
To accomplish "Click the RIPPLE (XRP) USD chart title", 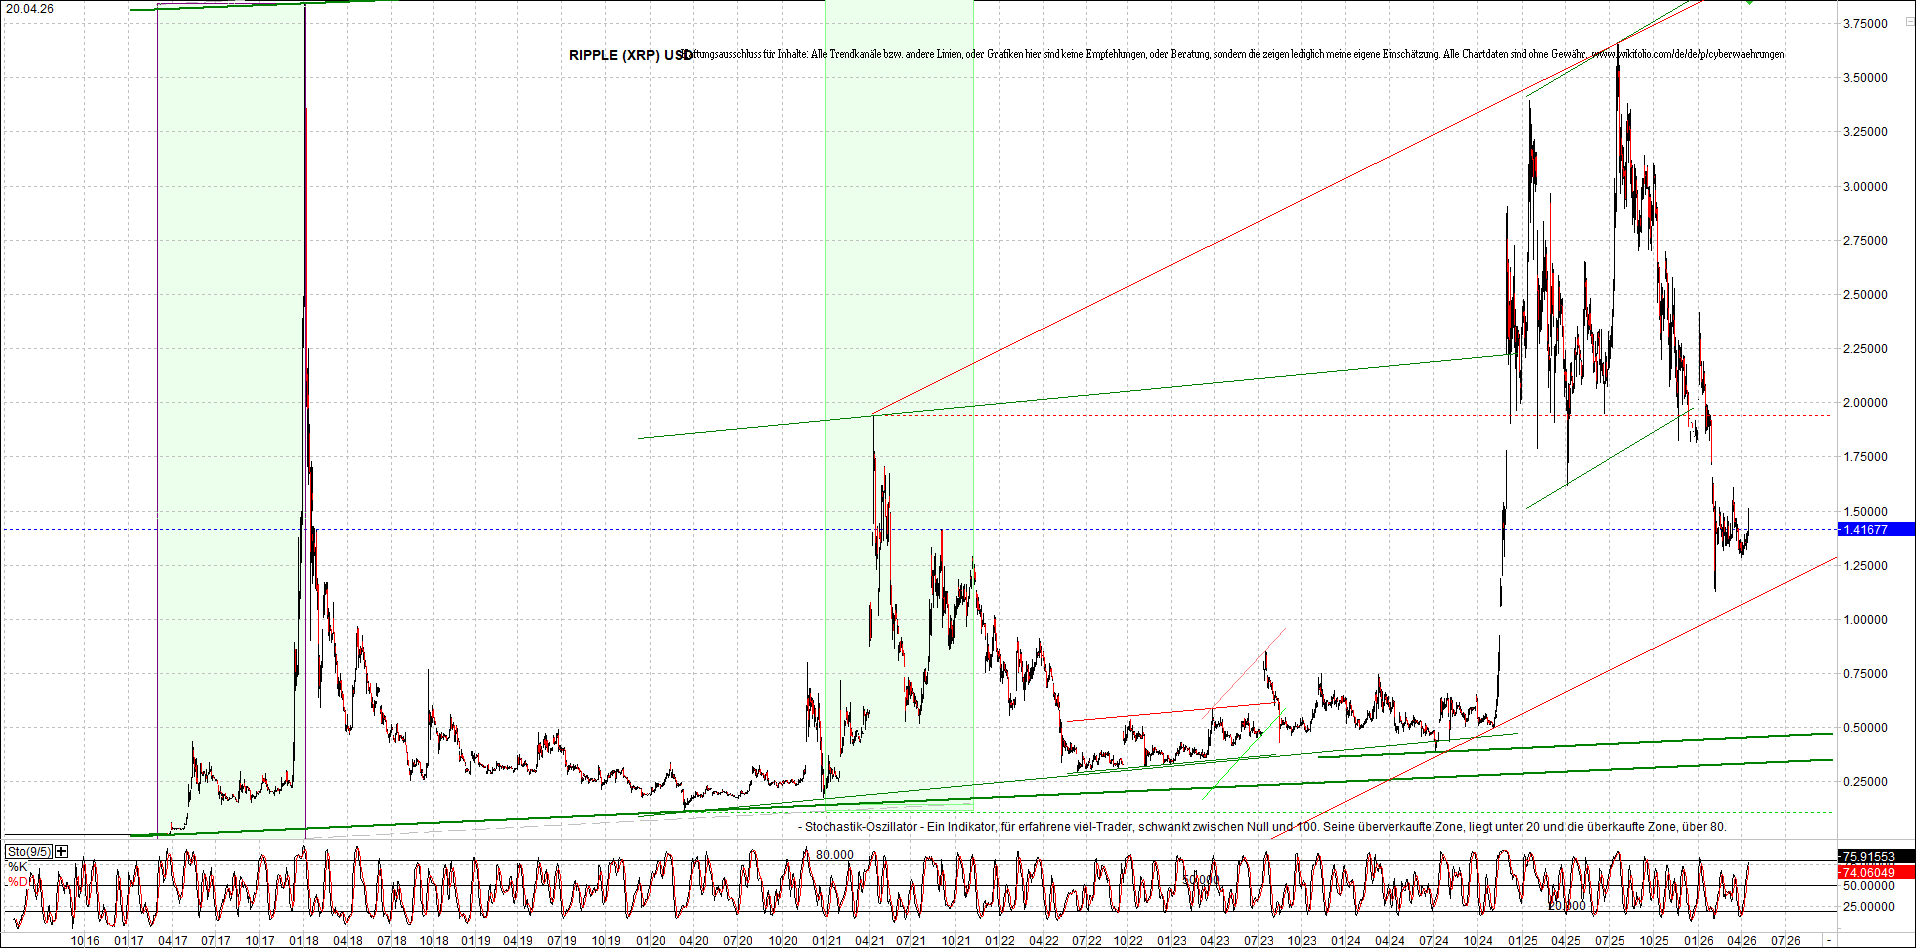I will pyautogui.click(x=630, y=55).
